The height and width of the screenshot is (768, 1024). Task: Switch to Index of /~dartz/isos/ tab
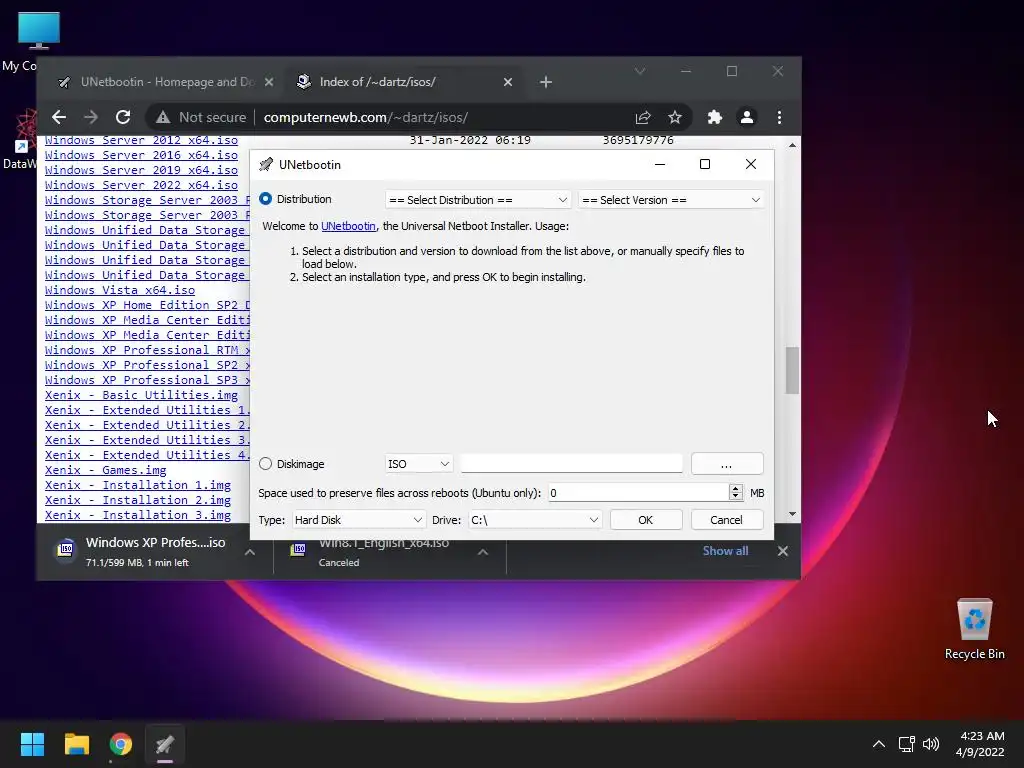point(405,82)
